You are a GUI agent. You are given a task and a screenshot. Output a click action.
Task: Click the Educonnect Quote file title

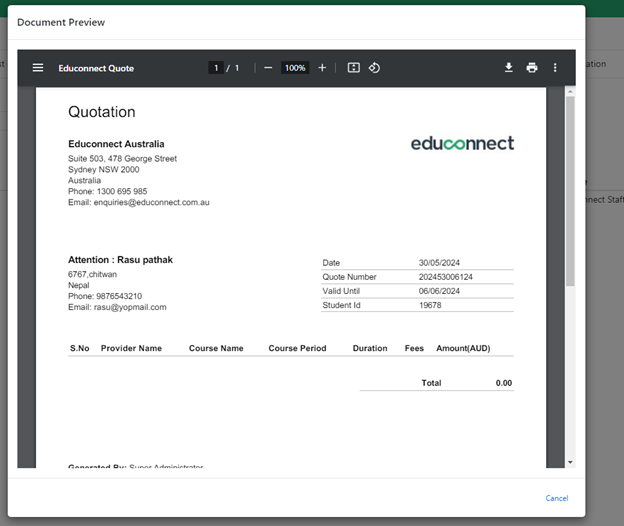[x=96, y=68]
